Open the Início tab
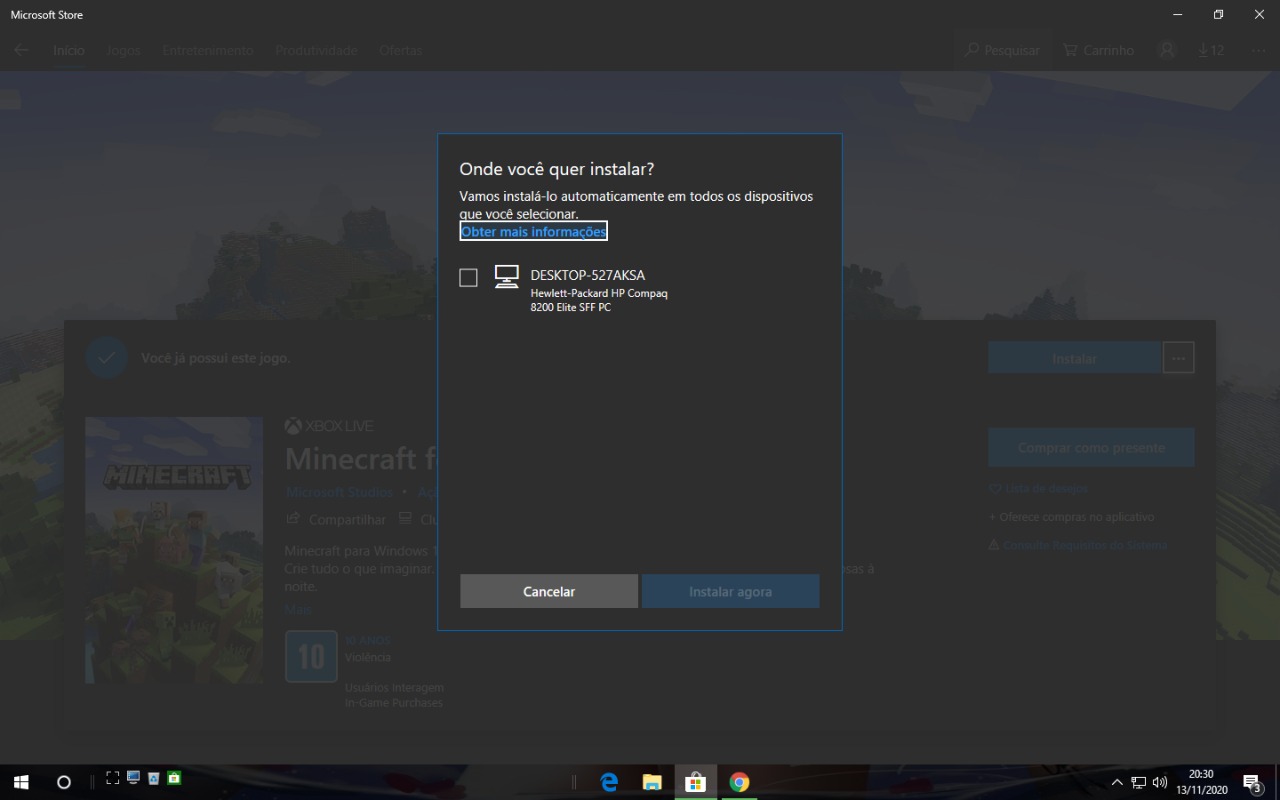Viewport: 1280px width, 800px height. pos(69,50)
